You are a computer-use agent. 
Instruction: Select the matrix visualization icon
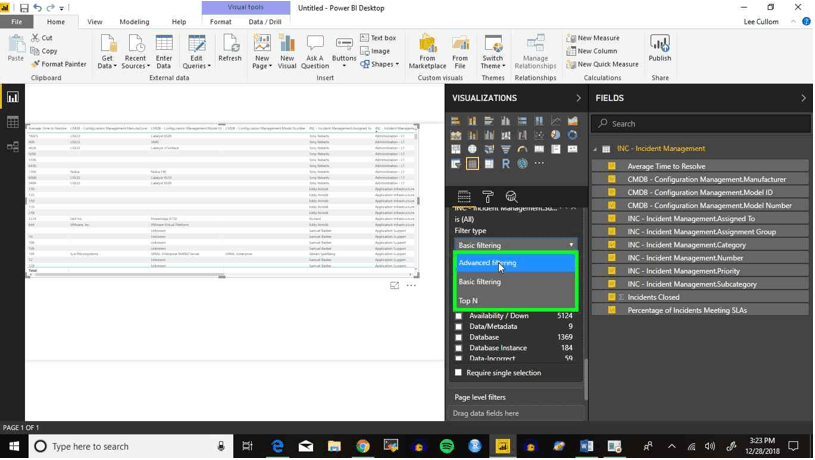point(489,164)
